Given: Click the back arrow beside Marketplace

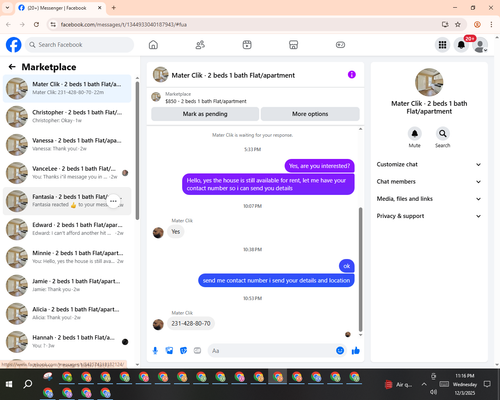Looking at the screenshot, I should [x=12, y=67].
